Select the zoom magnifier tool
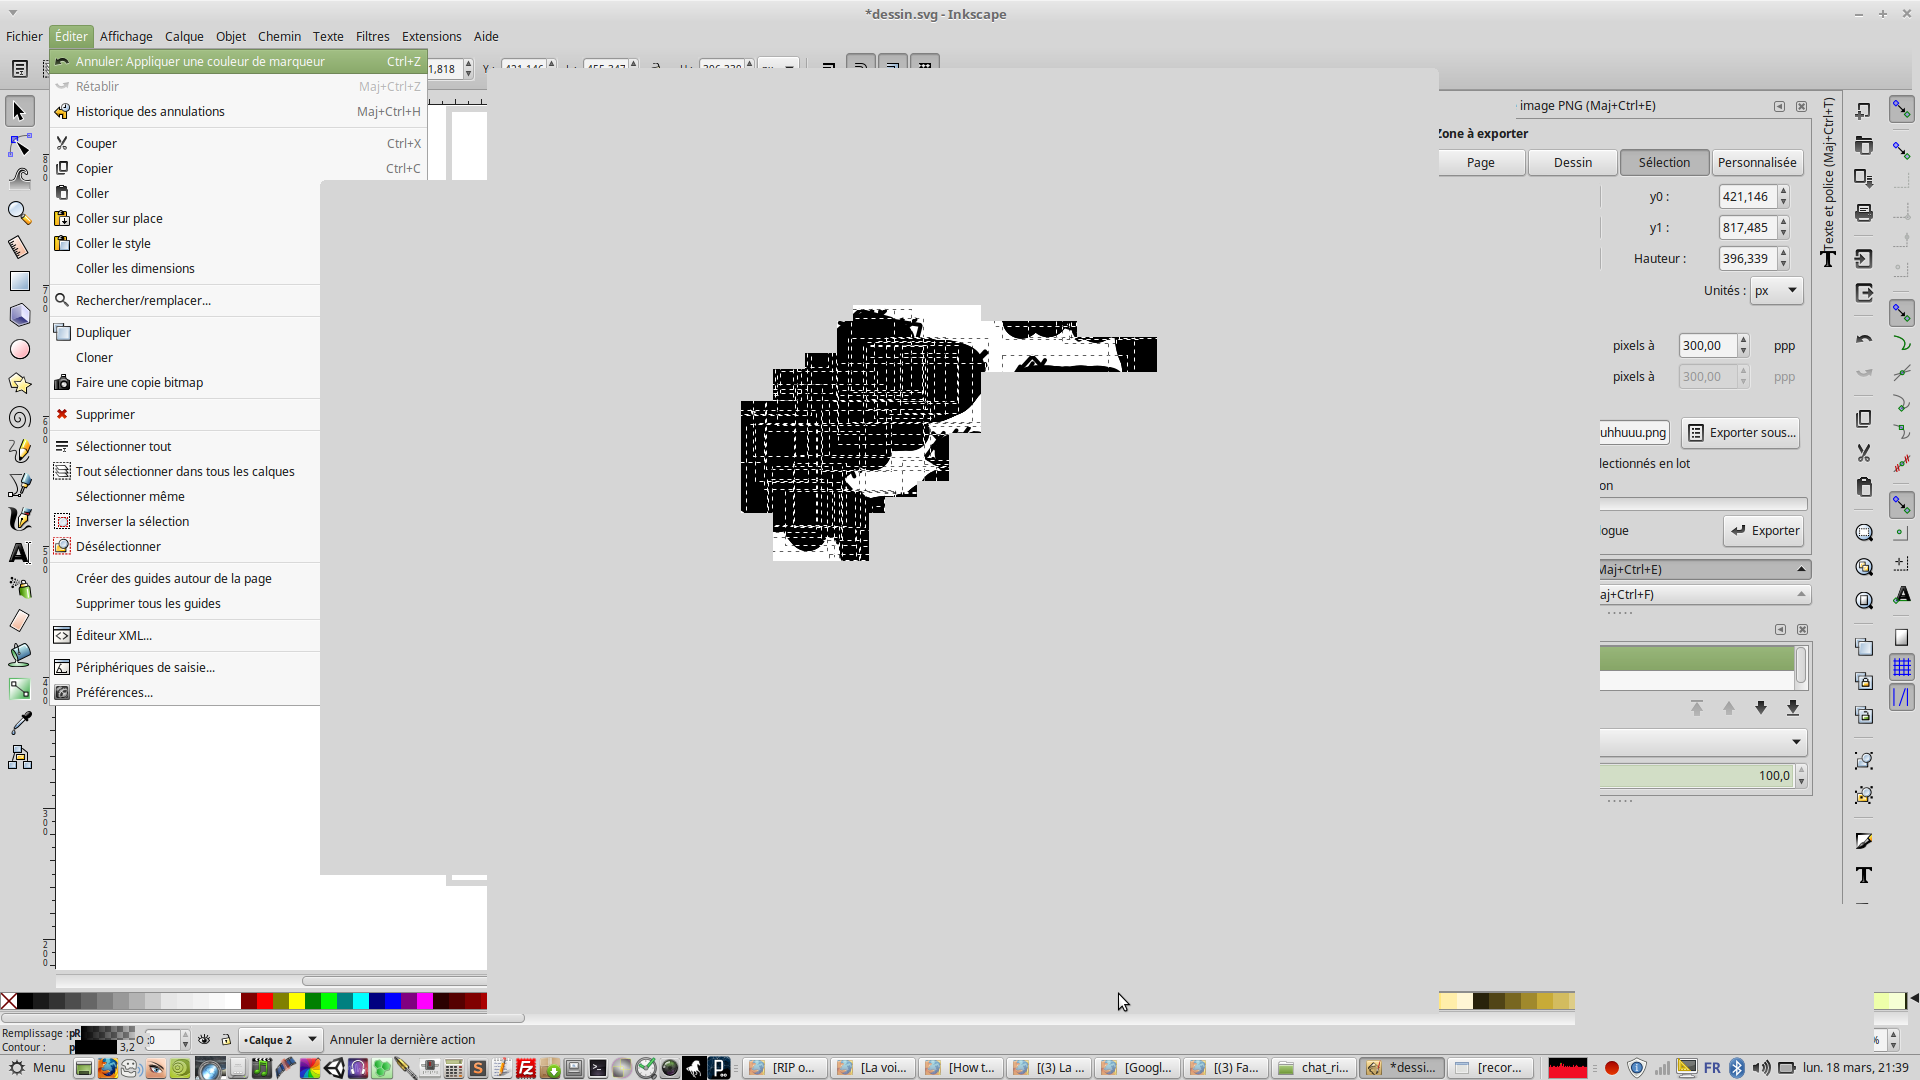Image resolution: width=1920 pixels, height=1080 pixels. tap(19, 213)
